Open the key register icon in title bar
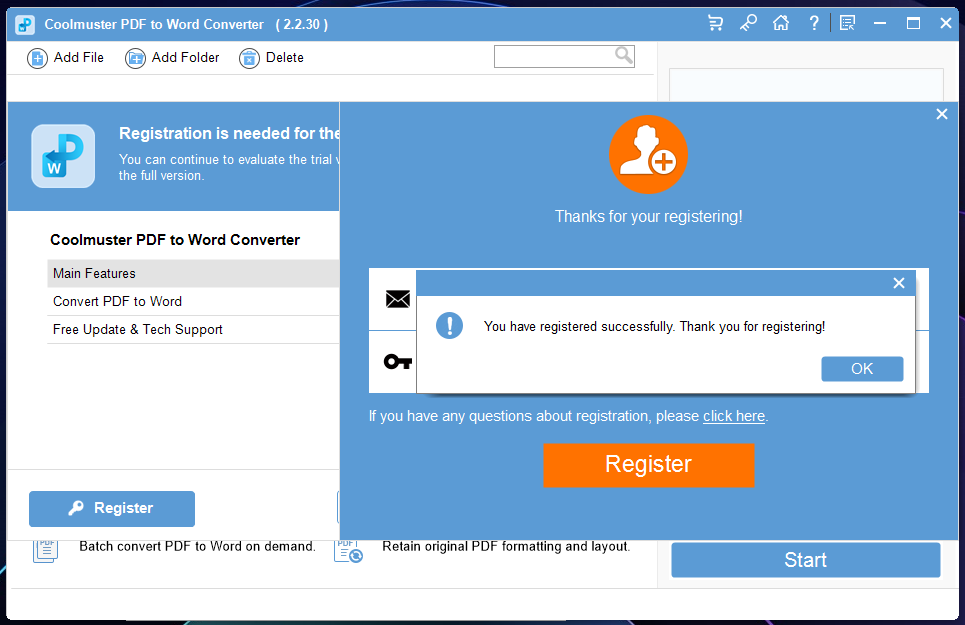Image resolution: width=965 pixels, height=625 pixels. pos(748,23)
